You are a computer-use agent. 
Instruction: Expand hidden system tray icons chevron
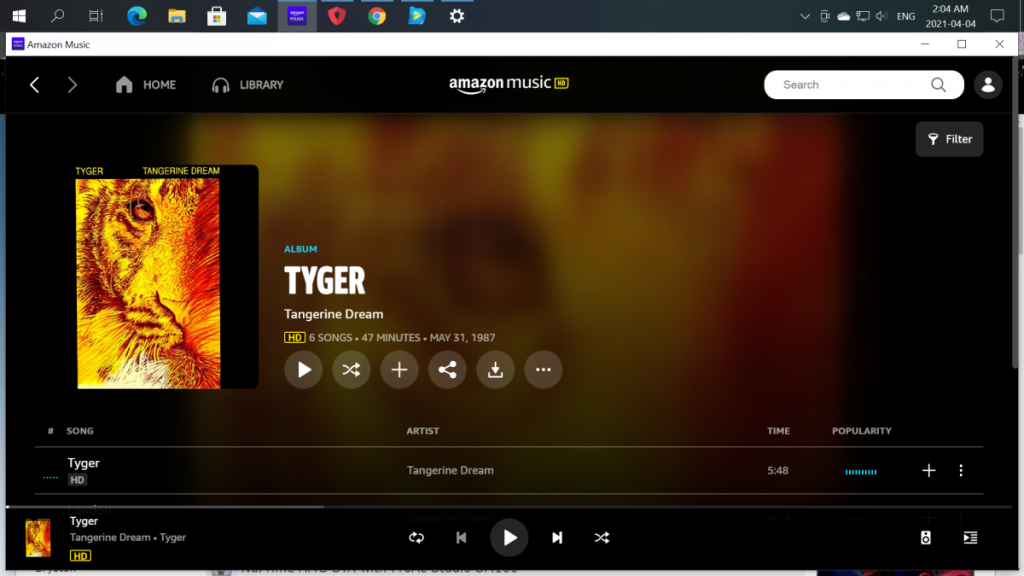(x=805, y=16)
